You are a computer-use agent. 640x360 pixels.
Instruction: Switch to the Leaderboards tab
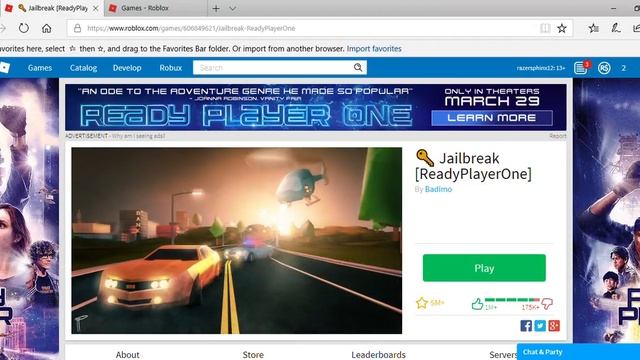[x=378, y=354]
